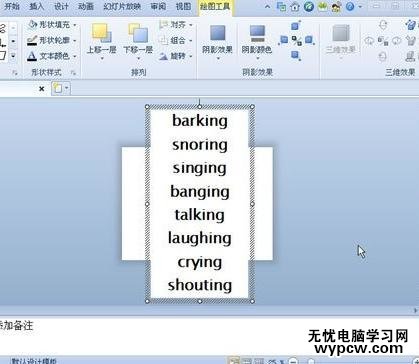This screenshot has width=419, height=364.
Task: Click the 3D tilt left icon
Action: click(x=369, y=41)
